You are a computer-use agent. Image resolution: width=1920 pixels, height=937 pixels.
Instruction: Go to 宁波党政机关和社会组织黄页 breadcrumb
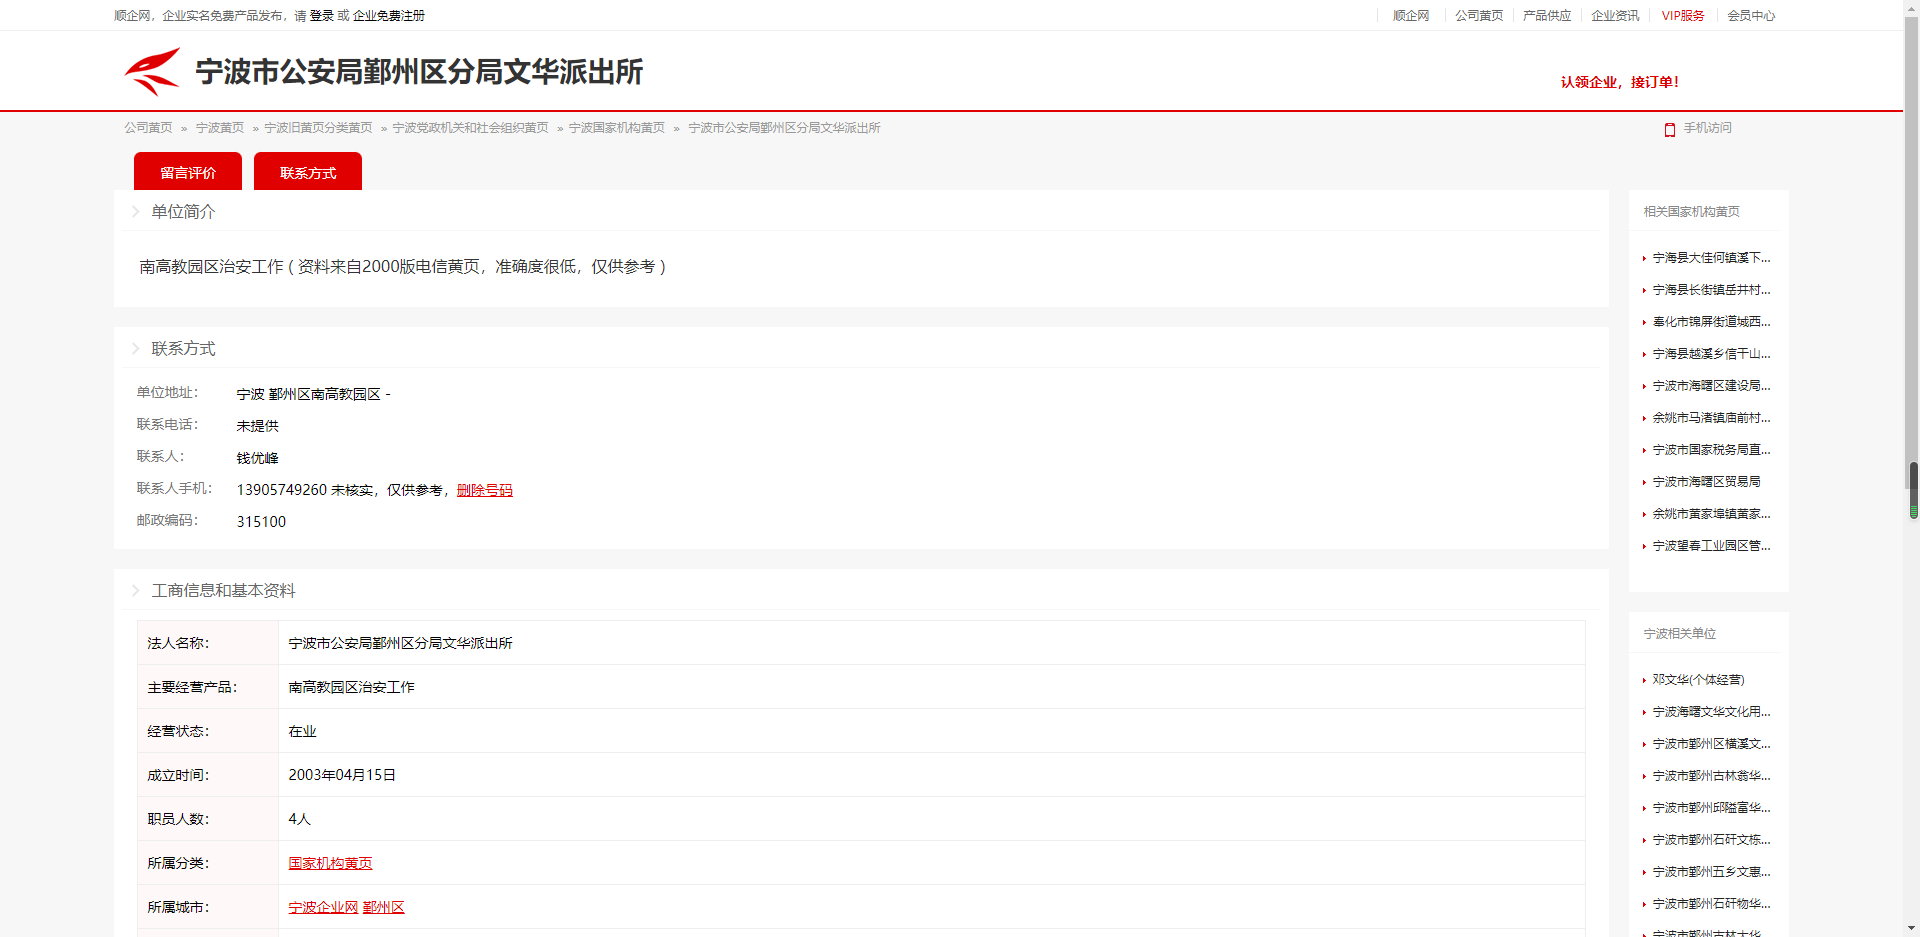(x=470, y=128)
